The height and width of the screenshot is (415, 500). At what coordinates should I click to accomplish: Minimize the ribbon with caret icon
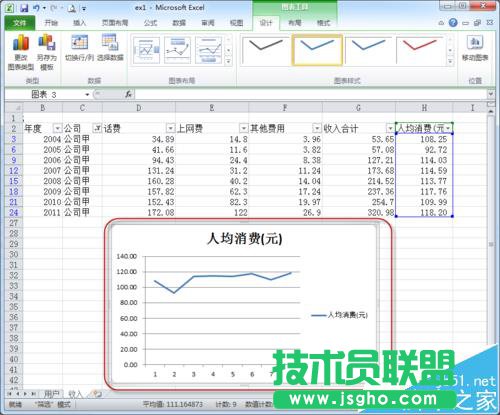(x=441, y=23)
